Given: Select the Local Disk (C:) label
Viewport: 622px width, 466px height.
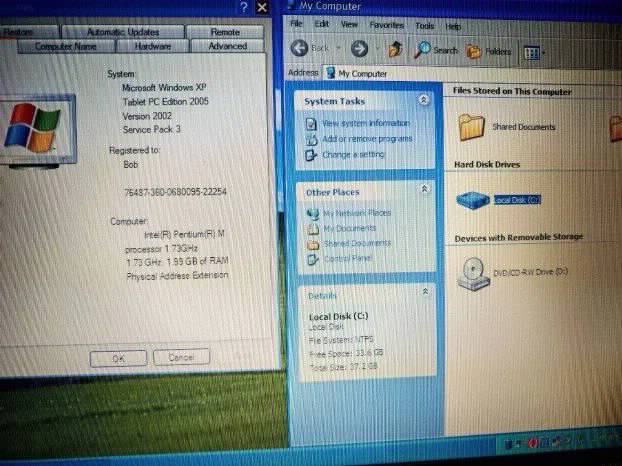Looking at the screenshot, I should pyautogui.click(x=517, y=200).
